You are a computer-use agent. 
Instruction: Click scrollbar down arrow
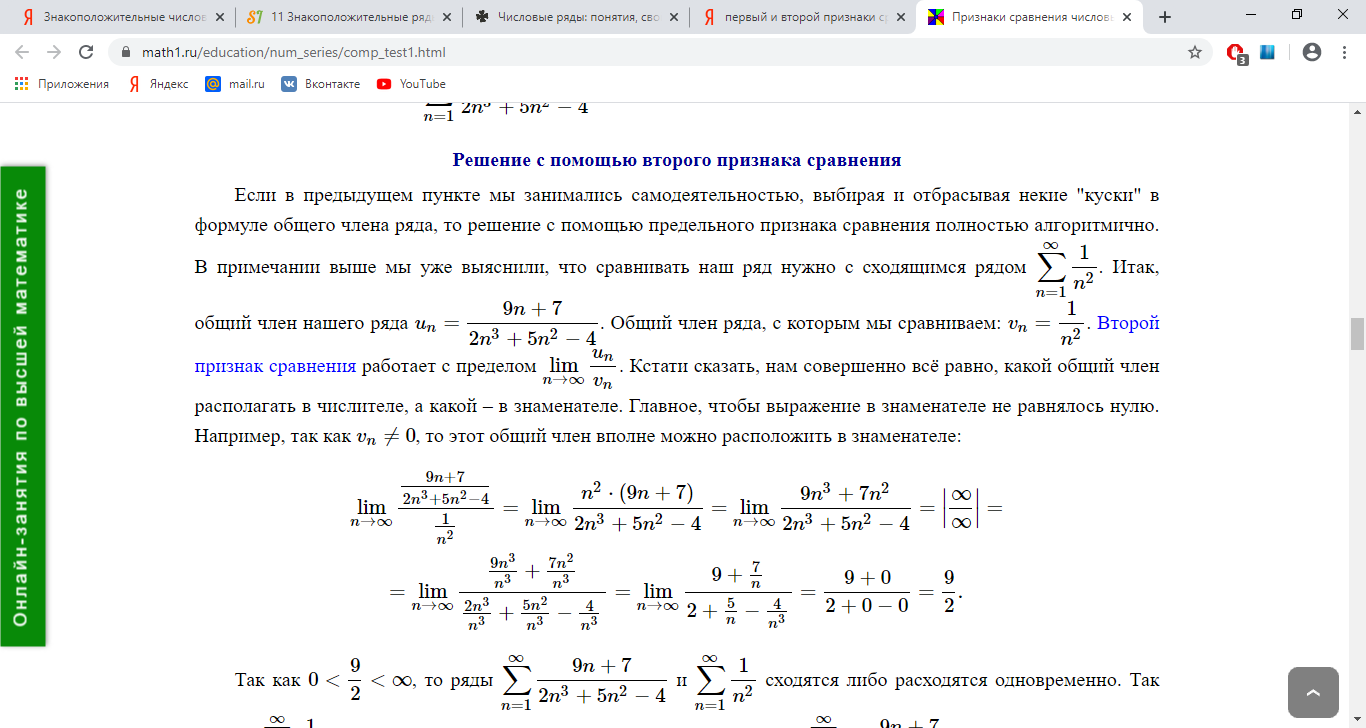pyautogui.click(x=1357, y=720)
